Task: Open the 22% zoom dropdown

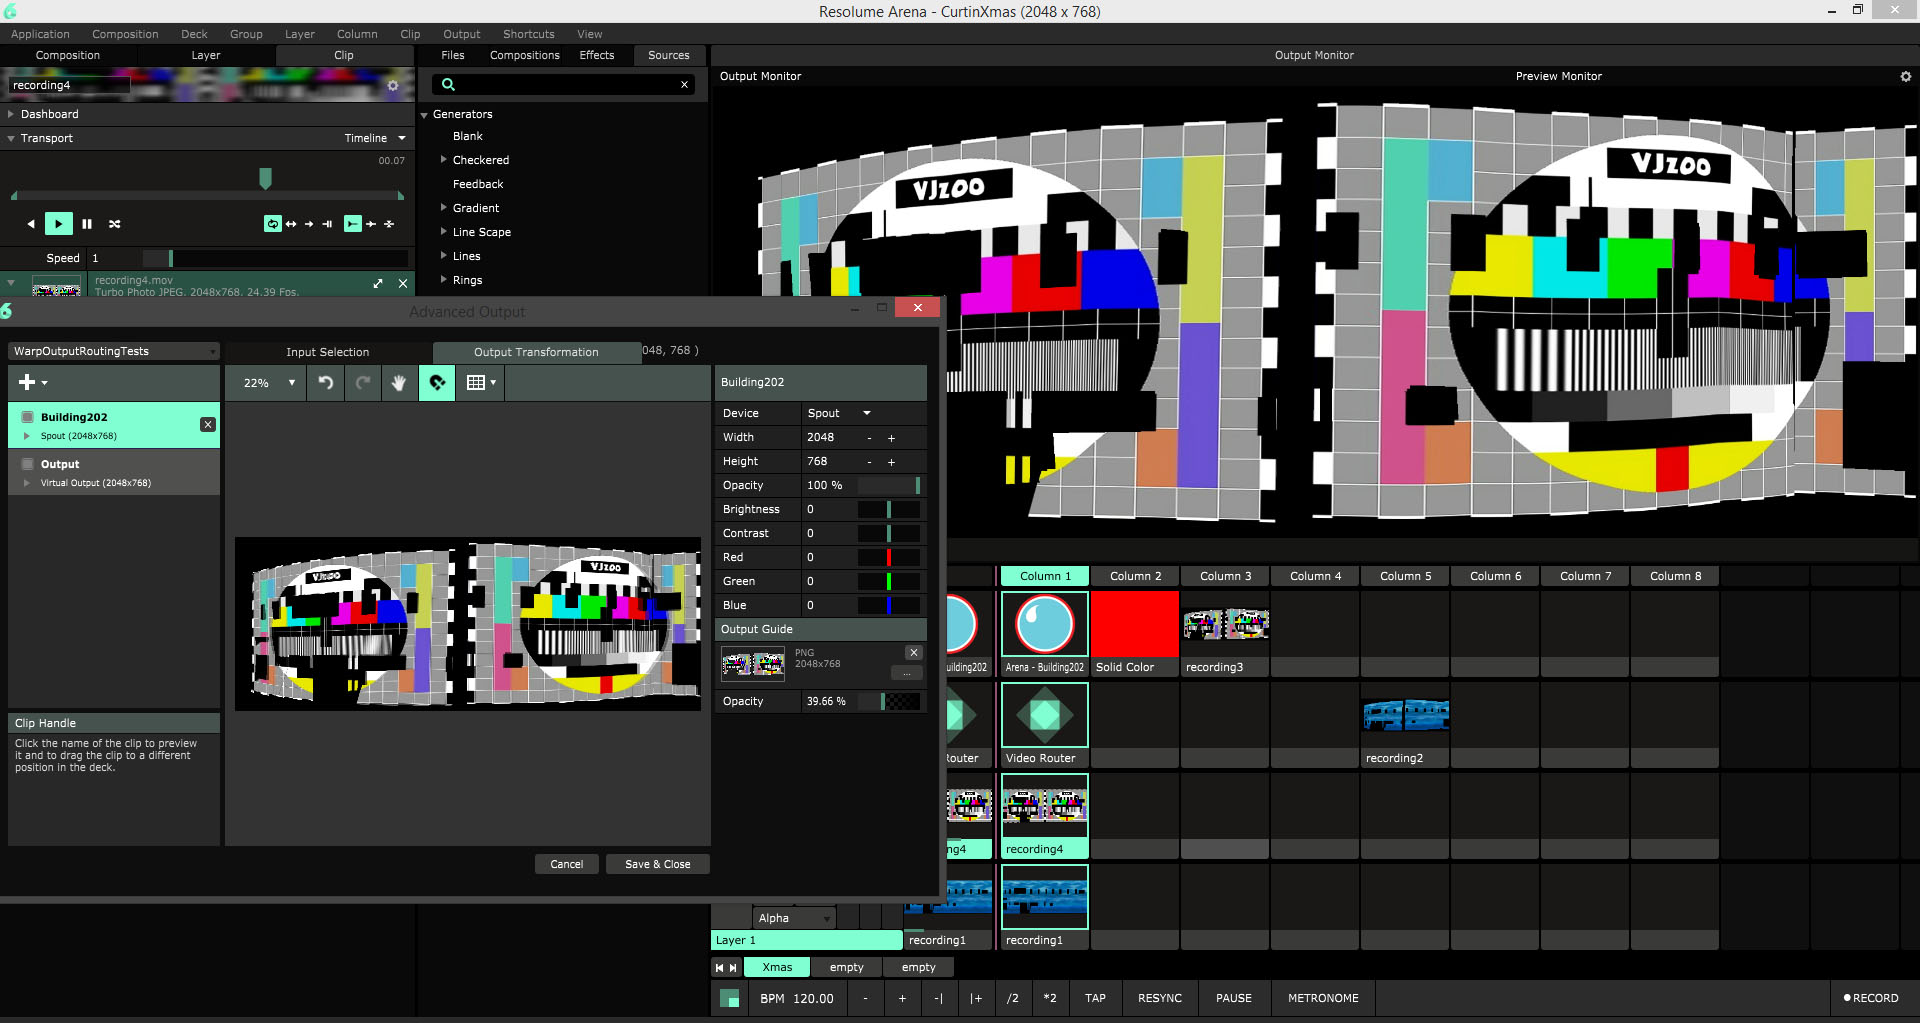Action: tap(270, 383)
